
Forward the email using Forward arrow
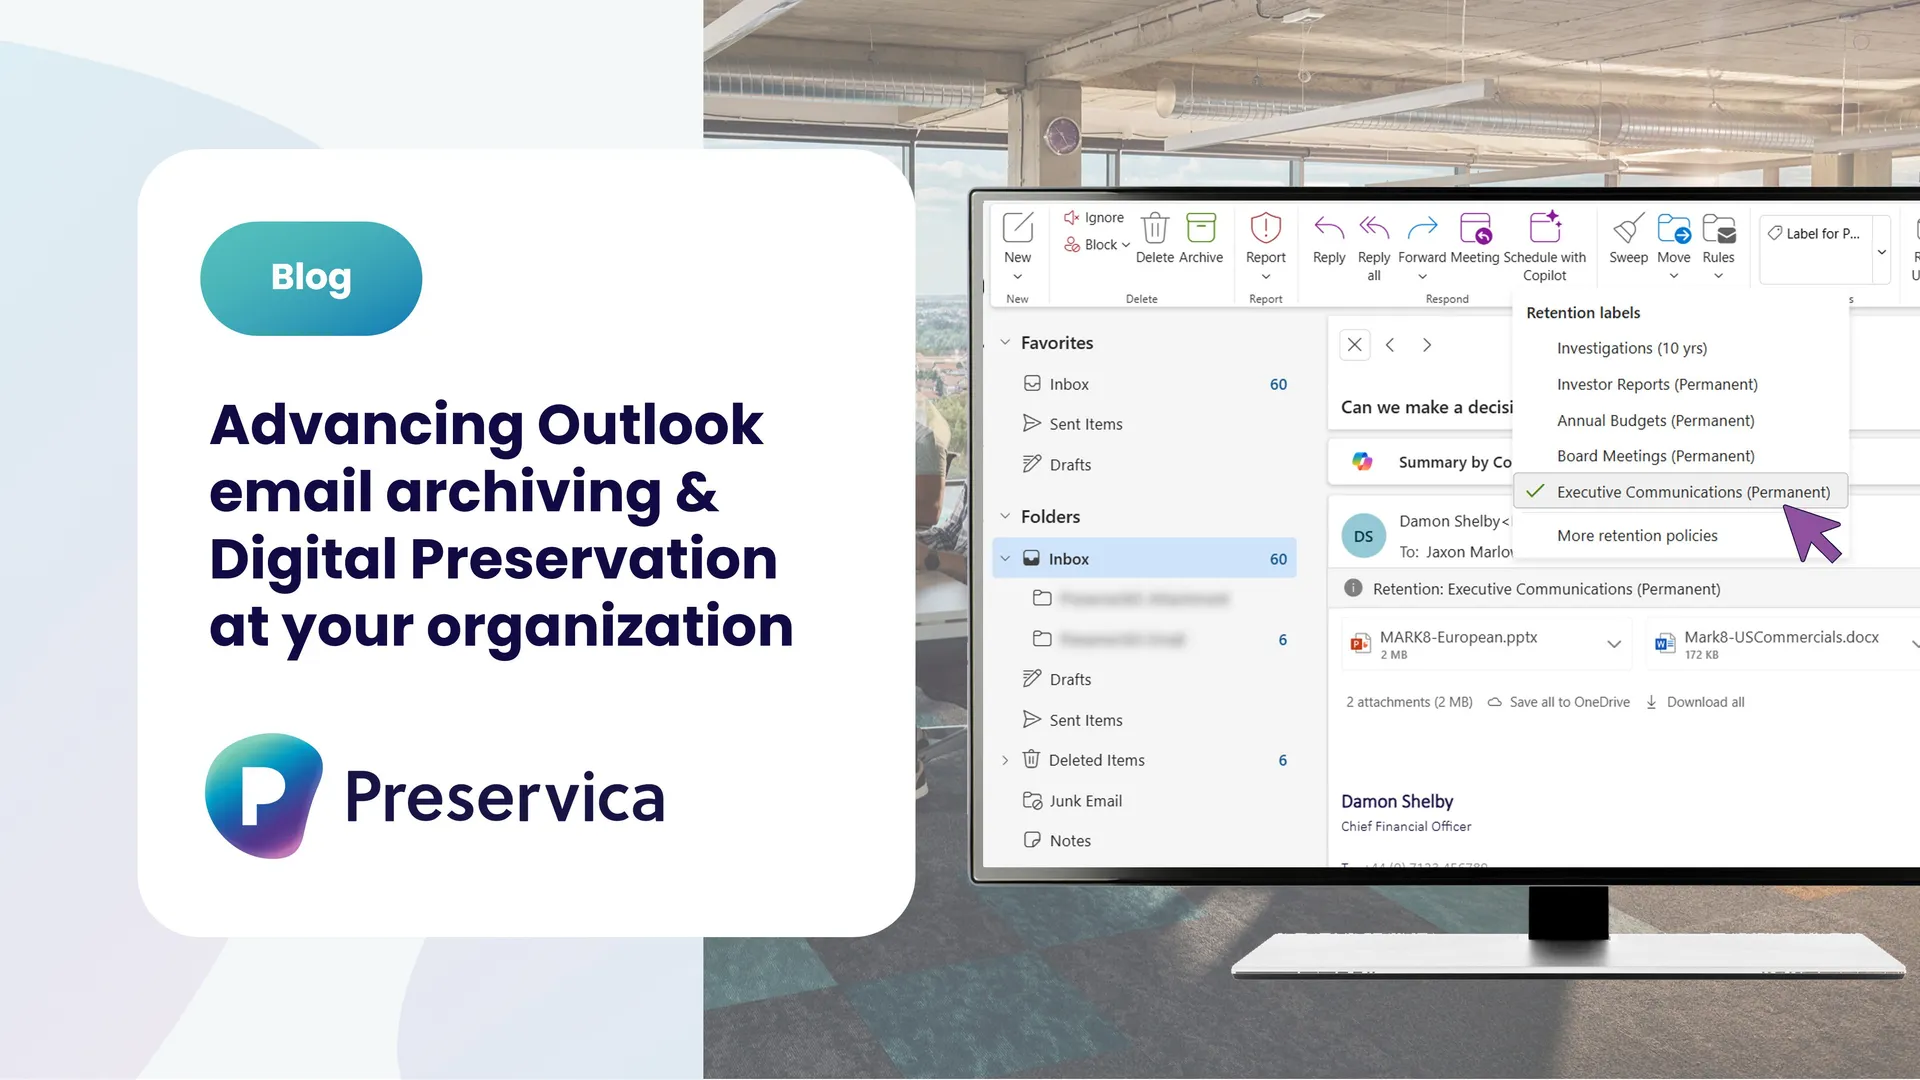[1422, 229]
